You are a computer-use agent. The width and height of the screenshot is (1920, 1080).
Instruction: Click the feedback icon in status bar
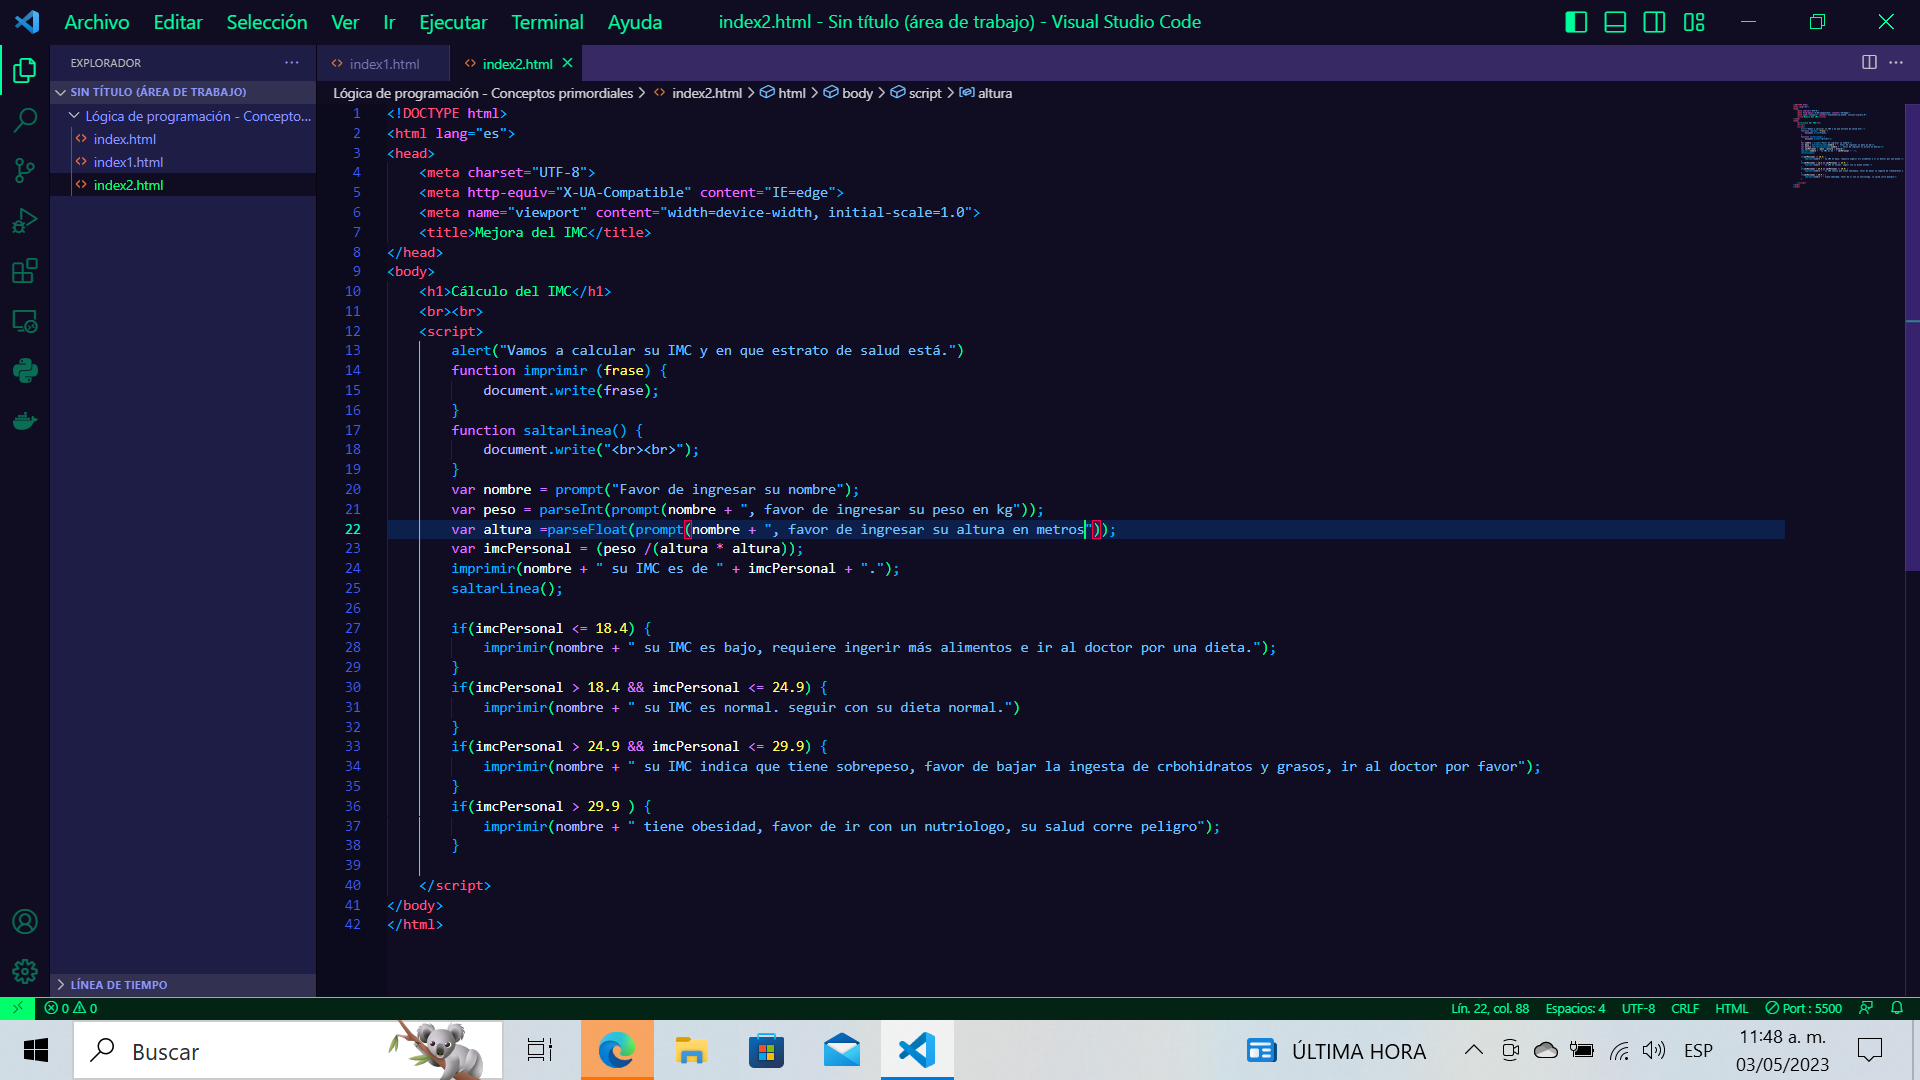tap(1866, 1008)
